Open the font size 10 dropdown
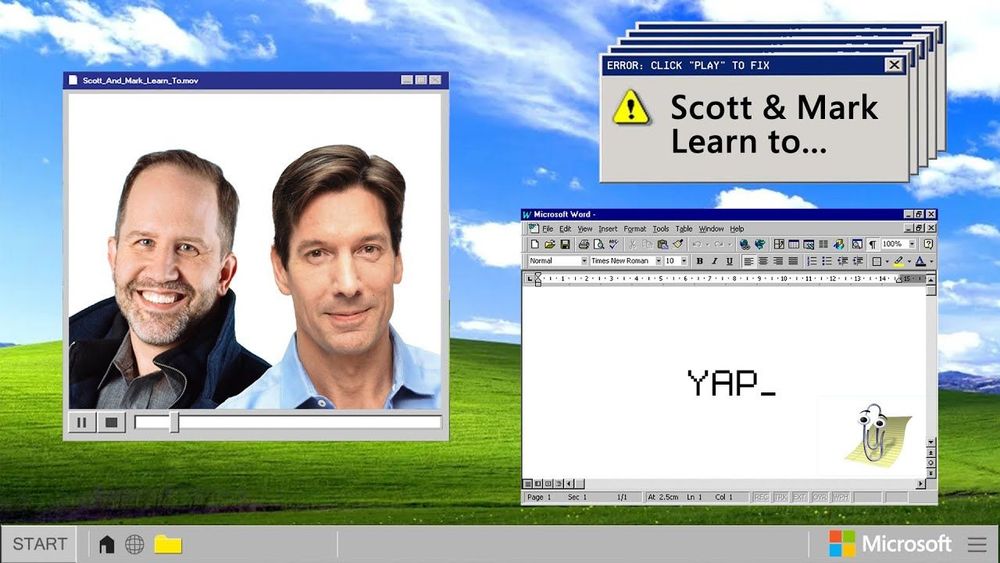 click(x=684, y=261)
